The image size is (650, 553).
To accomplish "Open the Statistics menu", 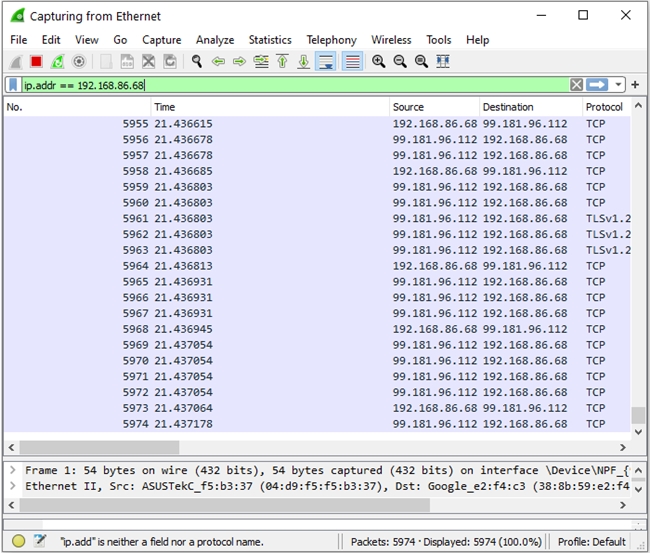I will point(270,40).
